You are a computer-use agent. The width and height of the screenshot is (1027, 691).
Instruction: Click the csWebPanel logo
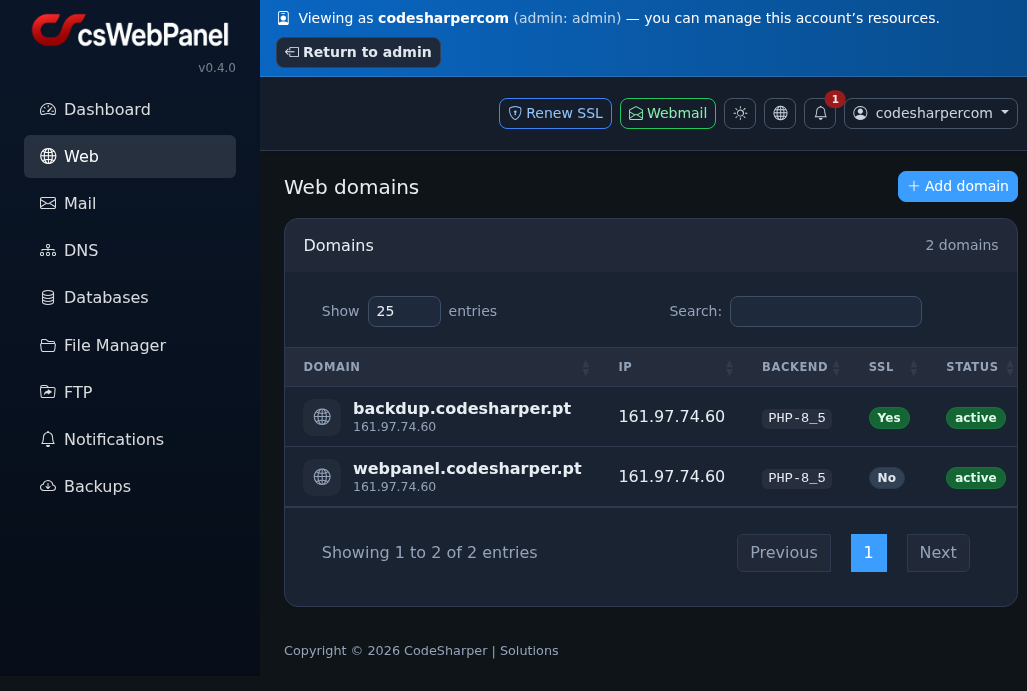click(130, 30)
